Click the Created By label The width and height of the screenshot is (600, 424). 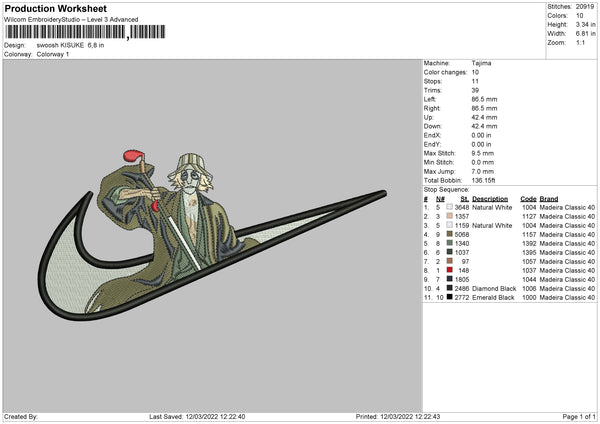tap(21, 416)
